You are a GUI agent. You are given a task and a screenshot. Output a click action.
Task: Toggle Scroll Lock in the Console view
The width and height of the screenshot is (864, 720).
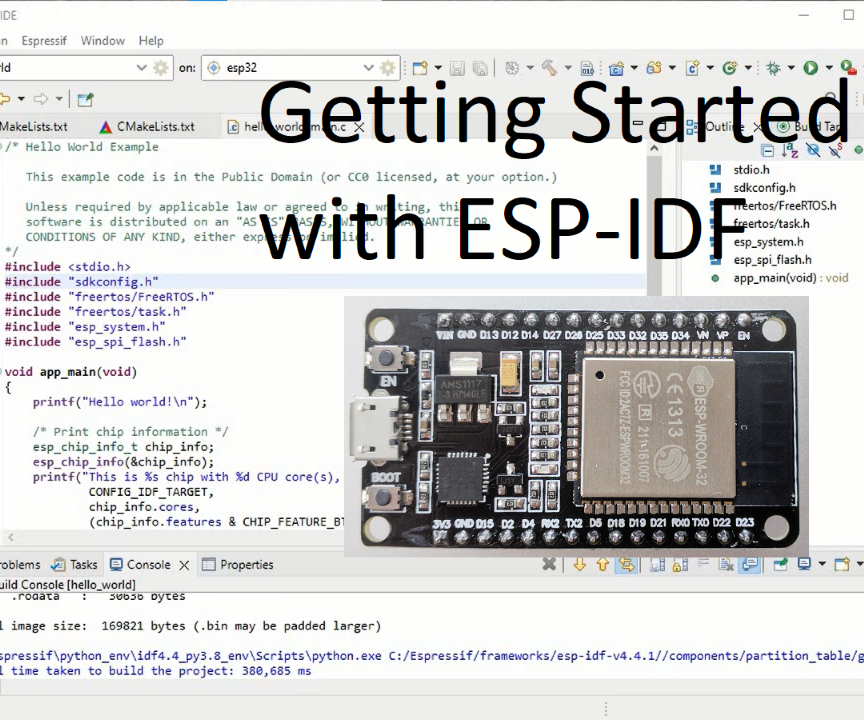(677, 564)
